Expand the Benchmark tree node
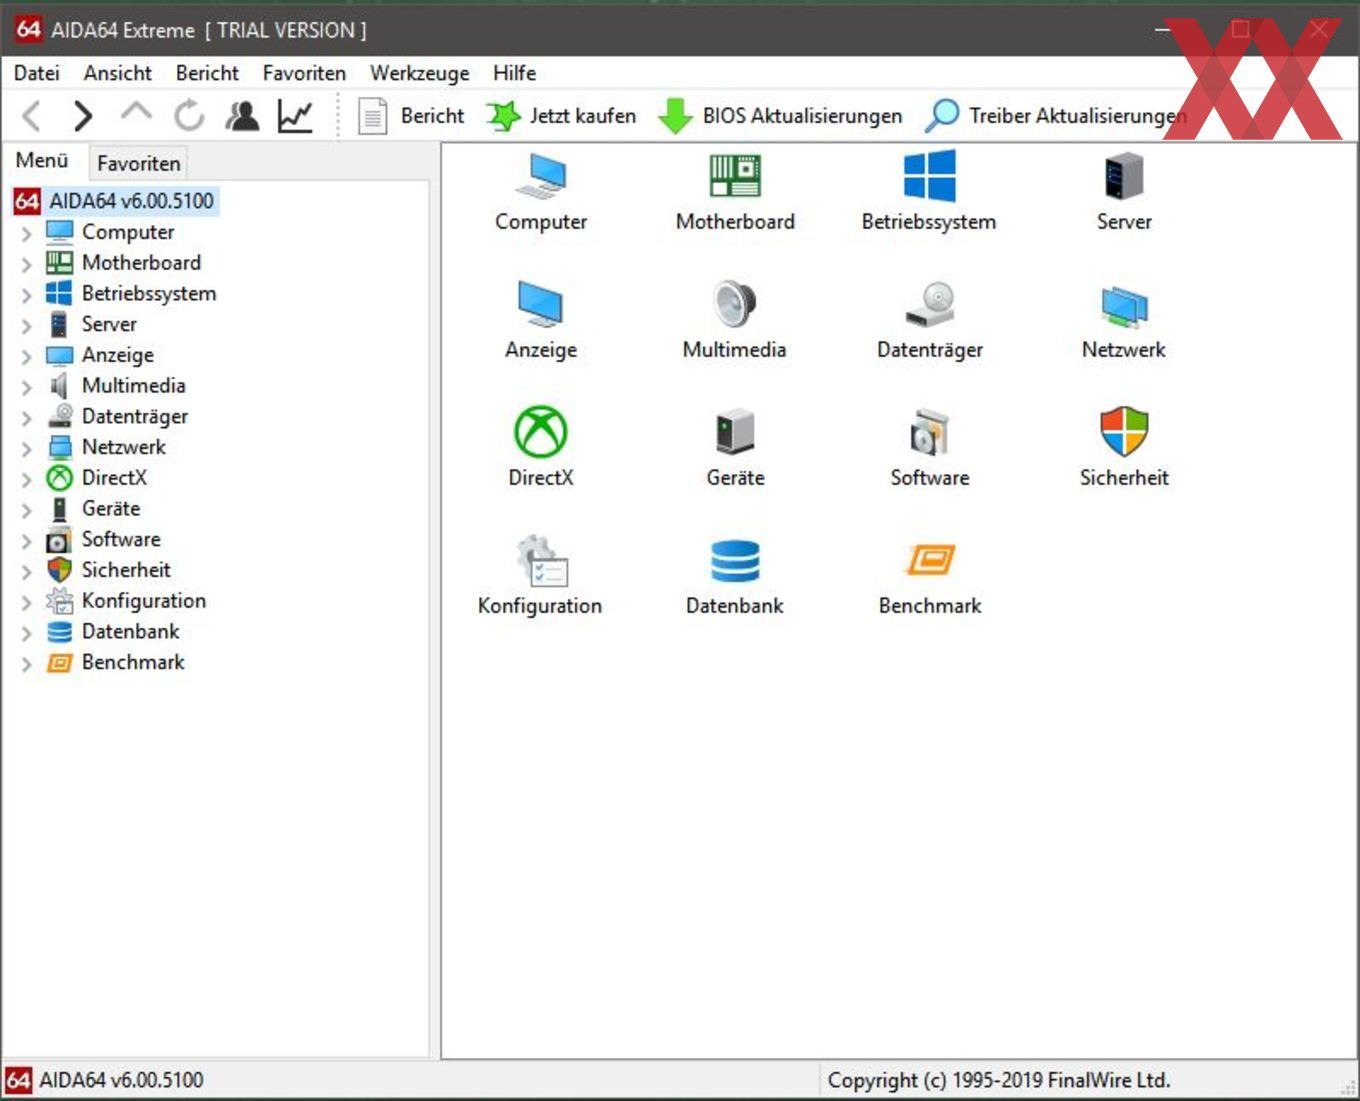1360x1101 pixels. 27,664
